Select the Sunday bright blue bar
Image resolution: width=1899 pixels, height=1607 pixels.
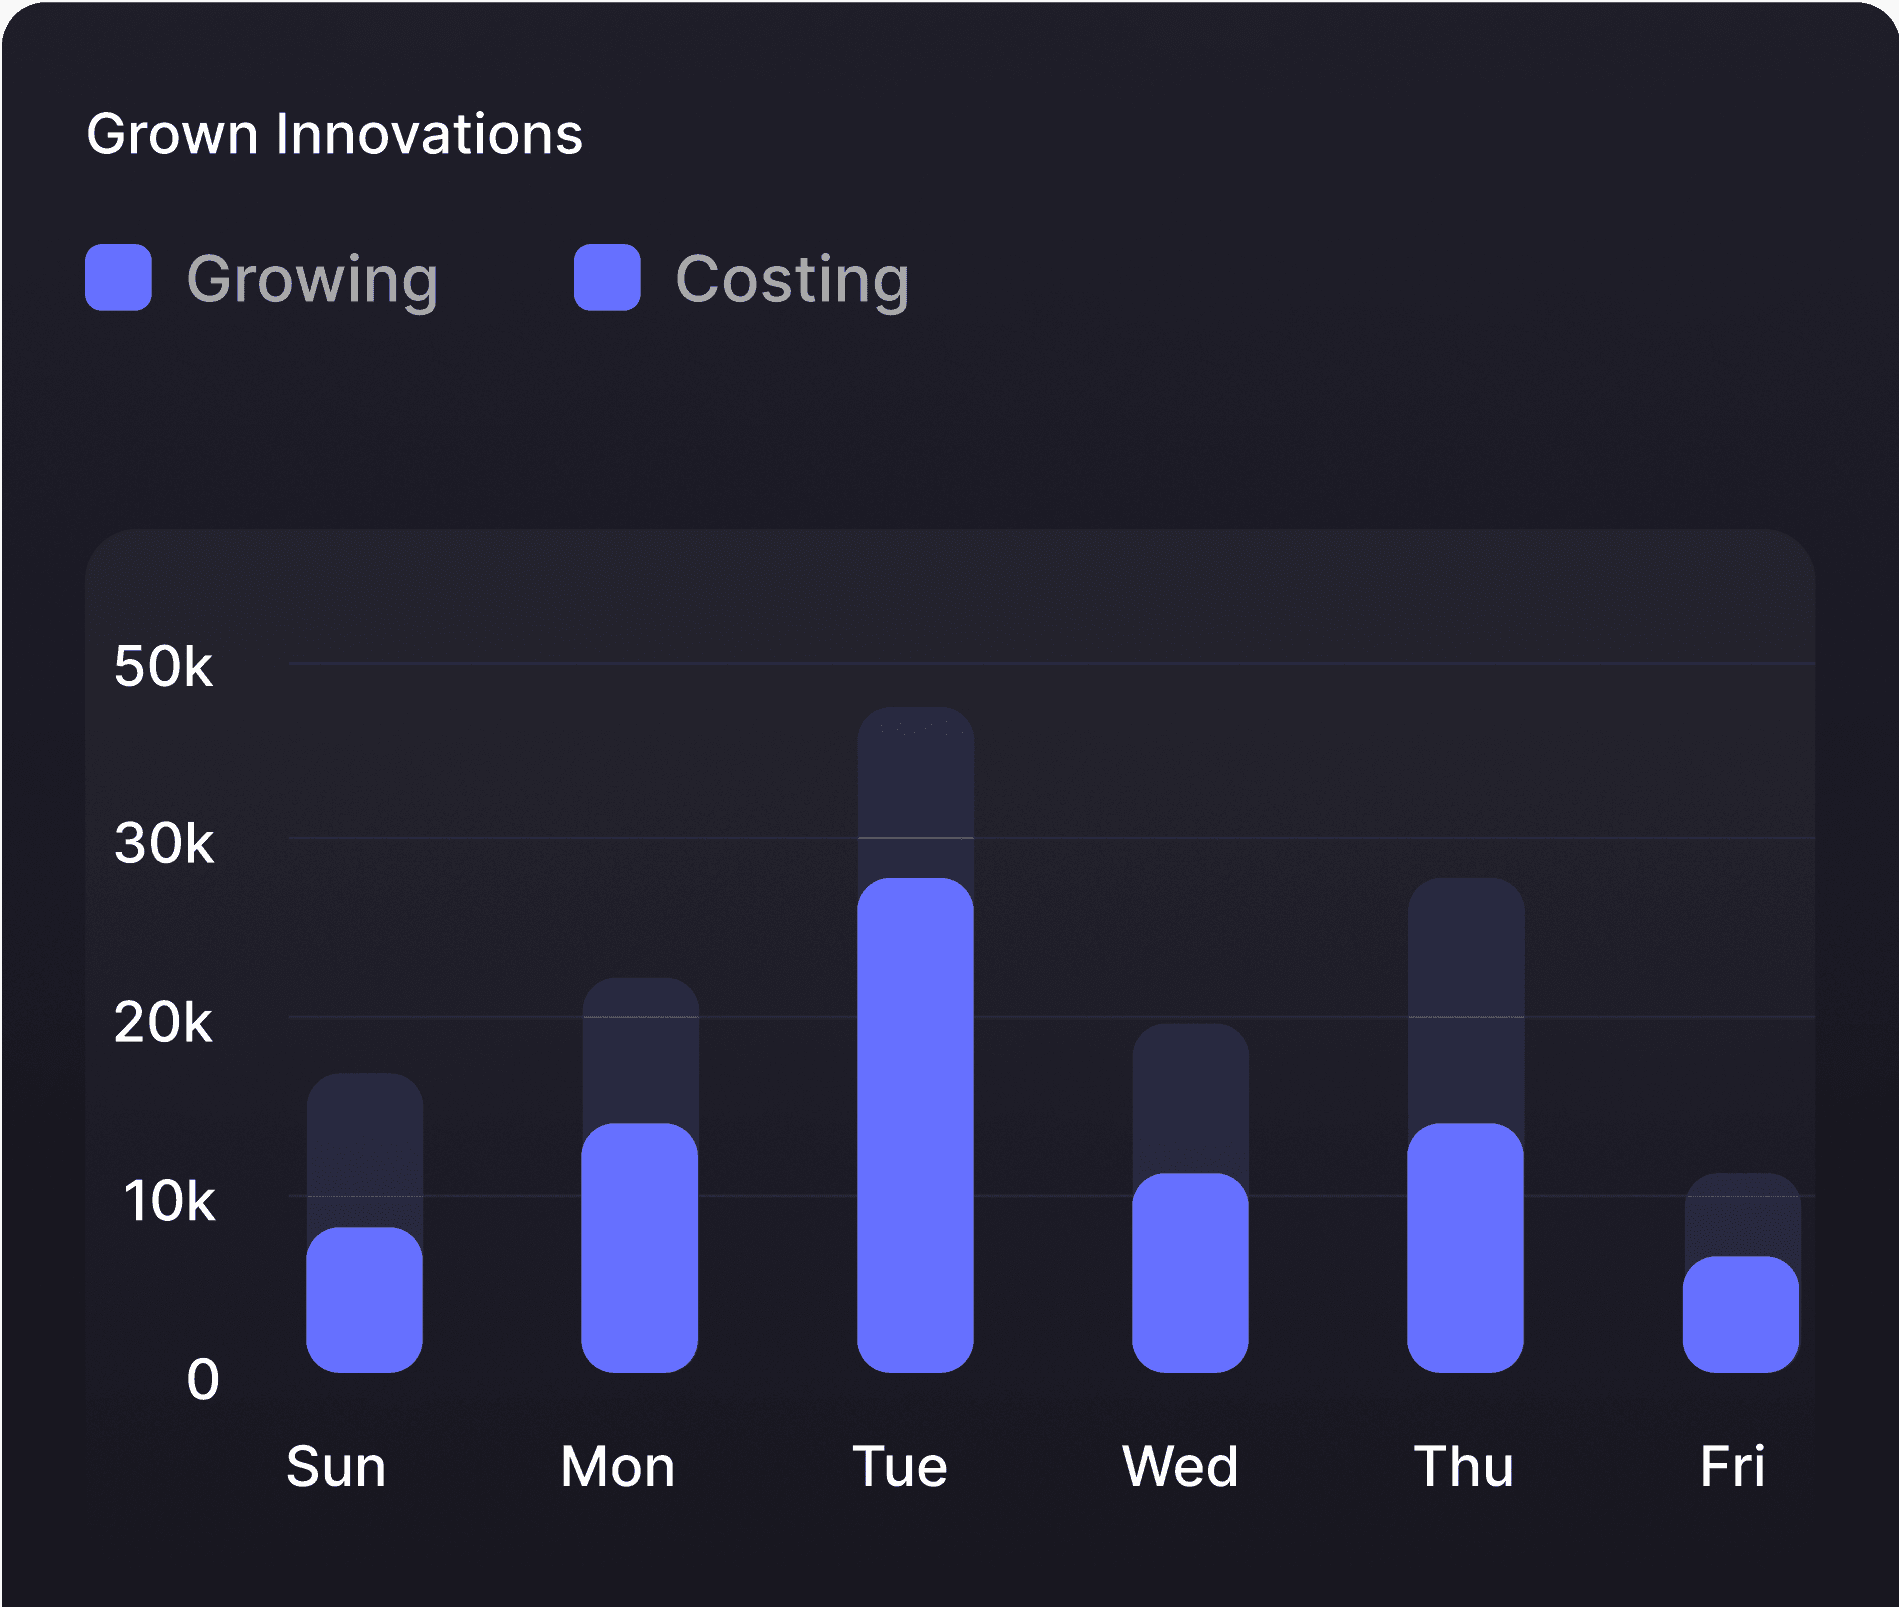[364, 1299]
